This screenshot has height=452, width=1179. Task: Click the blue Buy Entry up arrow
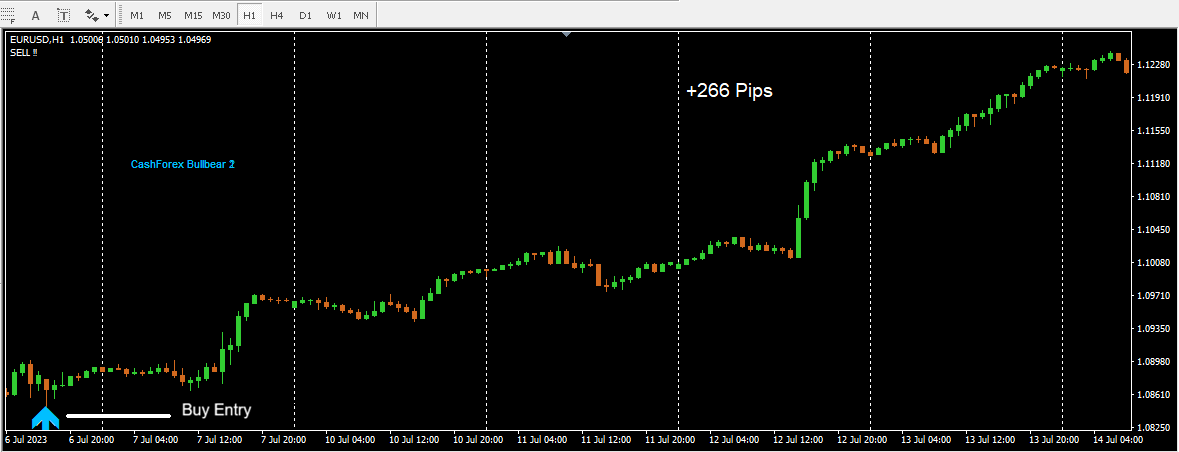pyautogui.click(x=45, y=417)
